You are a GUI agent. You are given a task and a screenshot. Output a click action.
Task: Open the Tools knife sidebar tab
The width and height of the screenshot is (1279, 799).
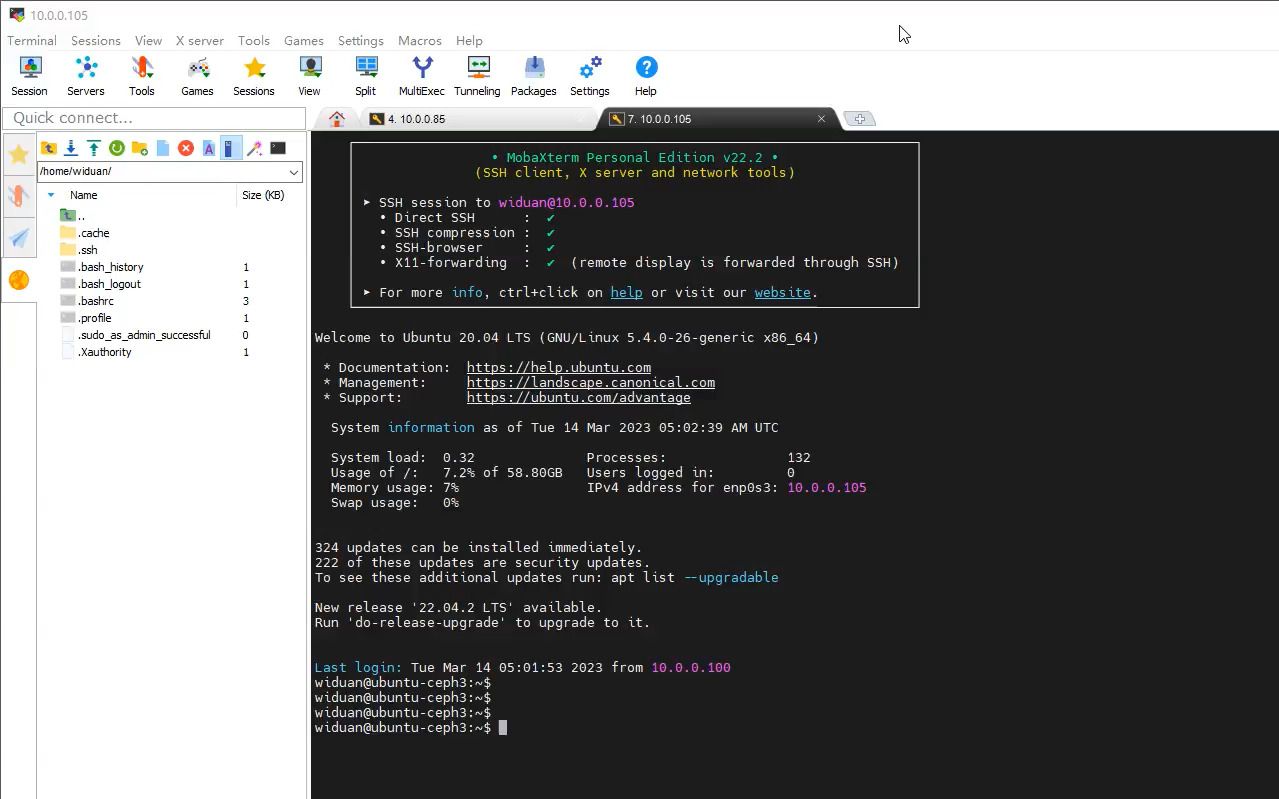pos(19,195)
